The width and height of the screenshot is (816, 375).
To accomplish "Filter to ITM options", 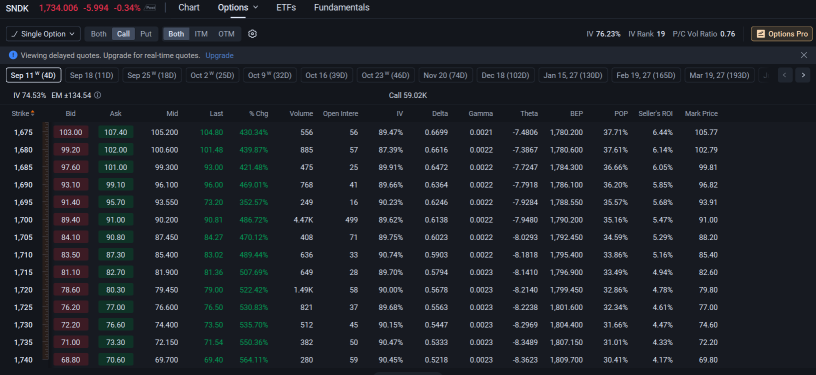I will pyautogui.click(x=201, y=34).
